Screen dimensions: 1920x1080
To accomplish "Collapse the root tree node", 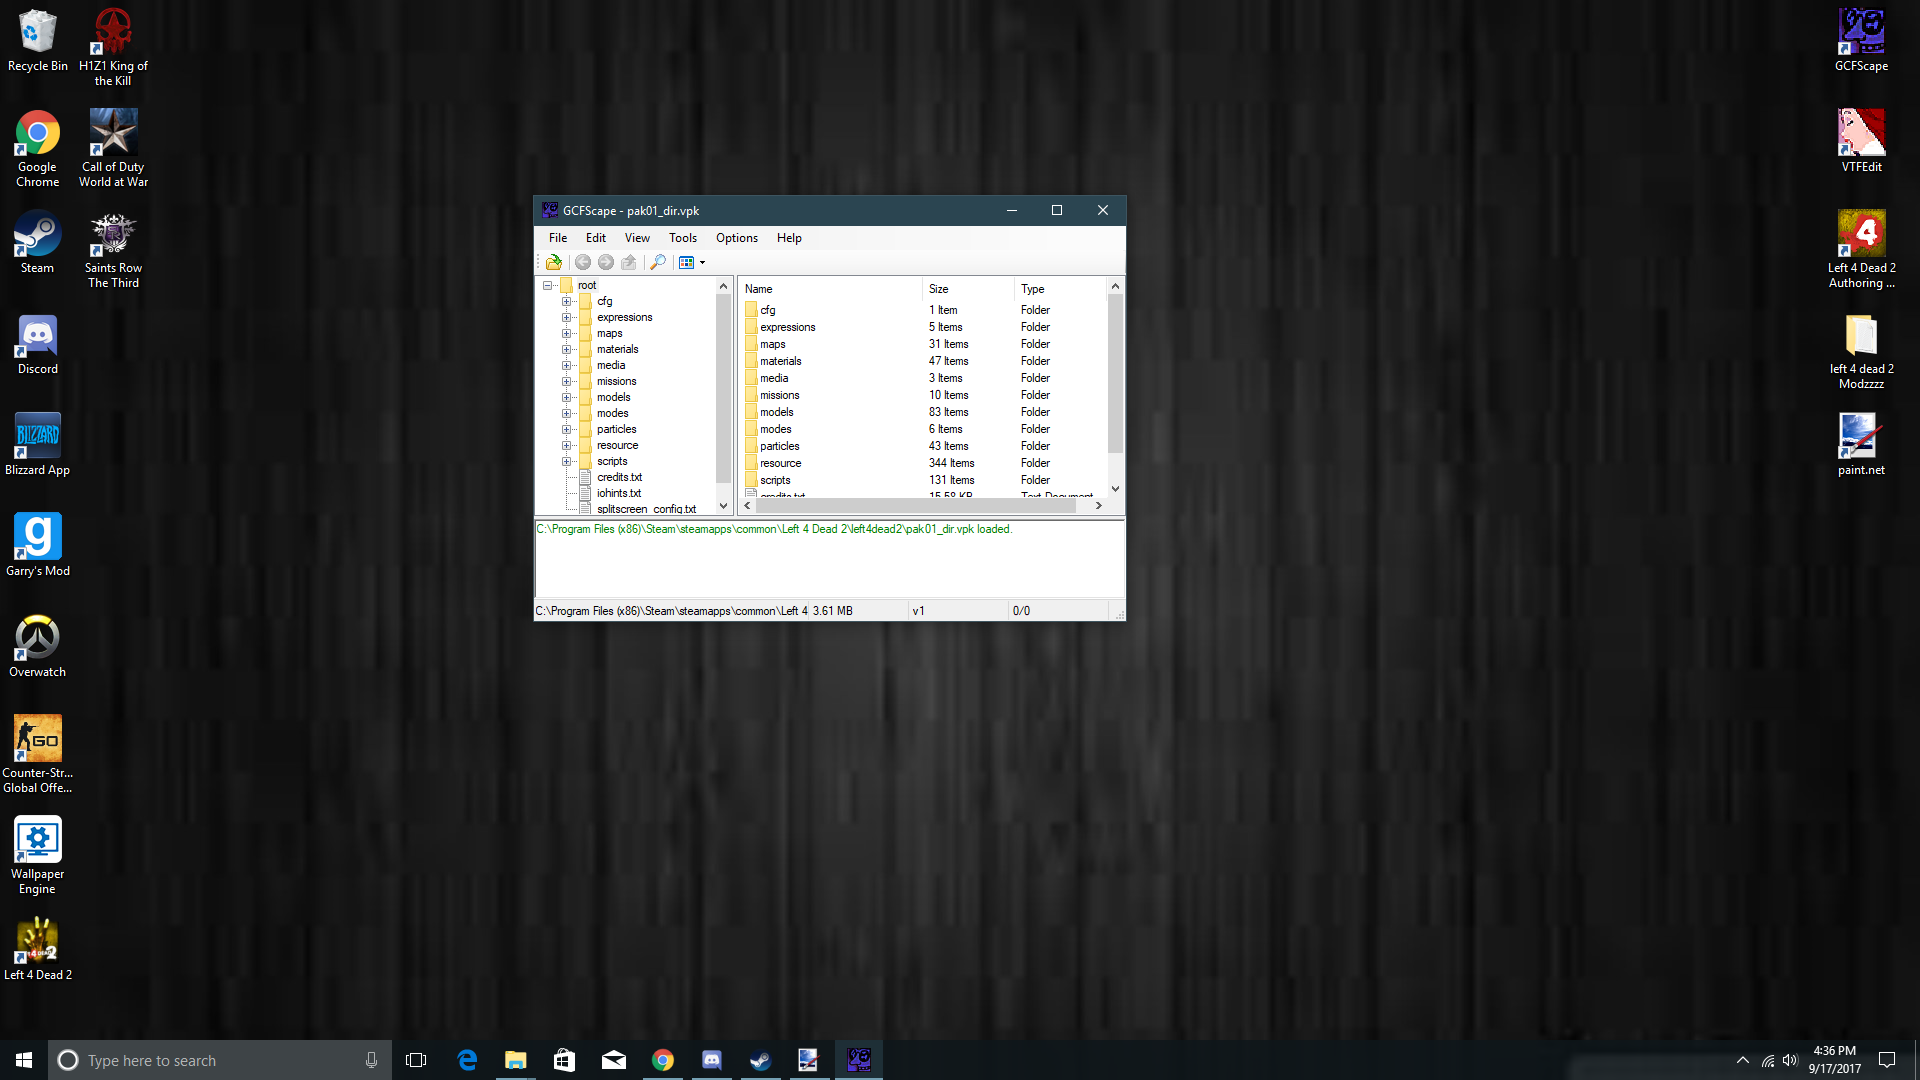I will (547, 285).
